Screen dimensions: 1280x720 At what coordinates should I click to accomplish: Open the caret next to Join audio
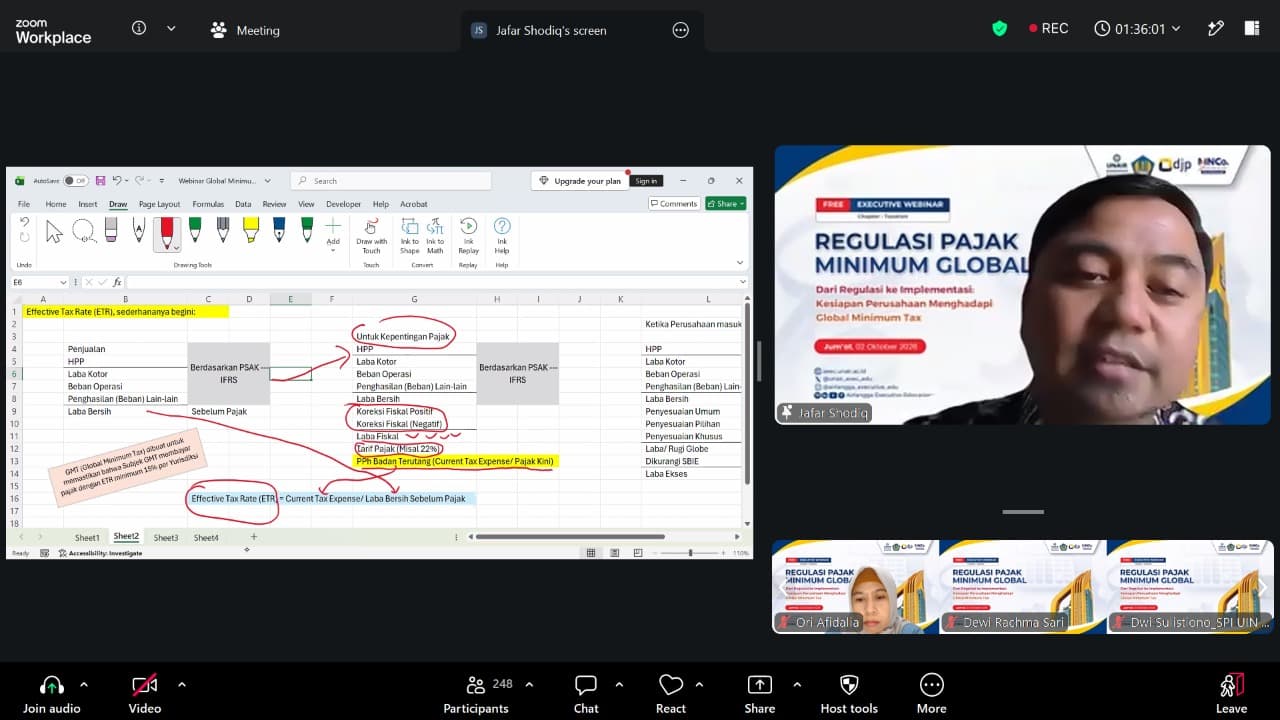(83, 685)
